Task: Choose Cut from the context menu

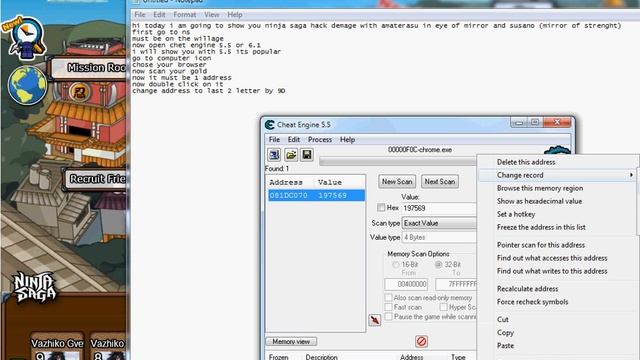Action: coord(502,320)
